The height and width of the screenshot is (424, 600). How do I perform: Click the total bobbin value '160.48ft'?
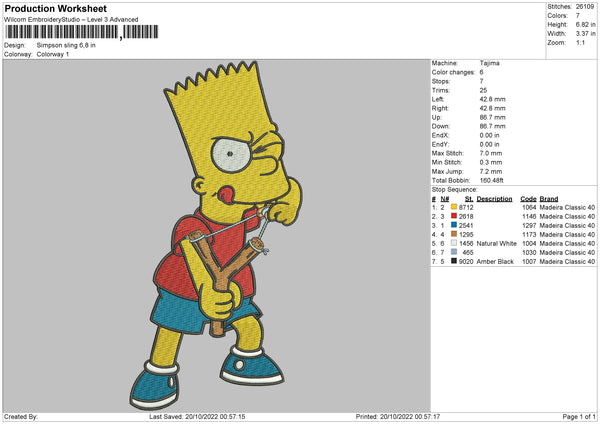492,180
